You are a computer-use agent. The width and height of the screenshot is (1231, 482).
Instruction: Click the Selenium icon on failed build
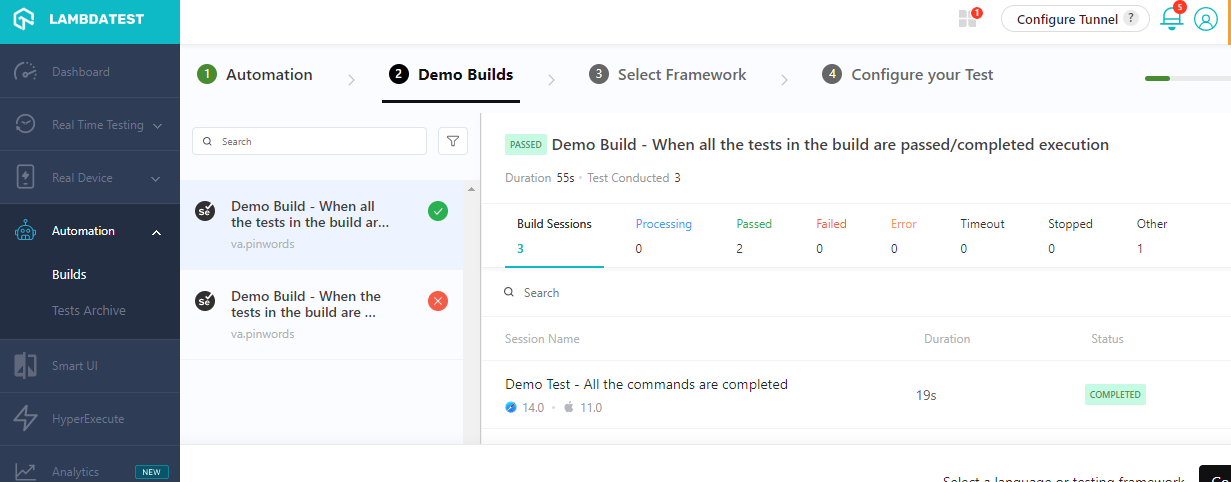coord(205,300)
